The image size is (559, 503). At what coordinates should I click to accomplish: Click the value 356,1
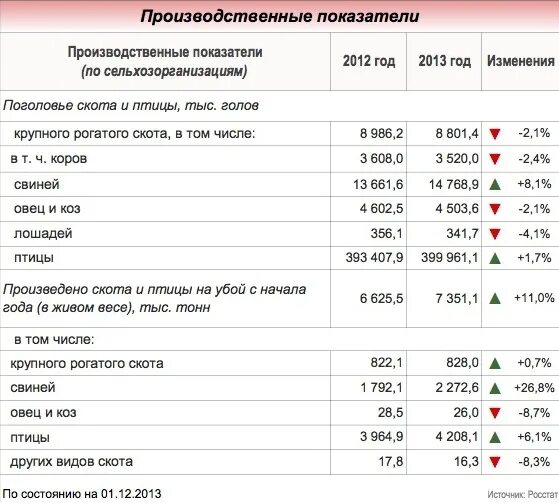(387, 233)
